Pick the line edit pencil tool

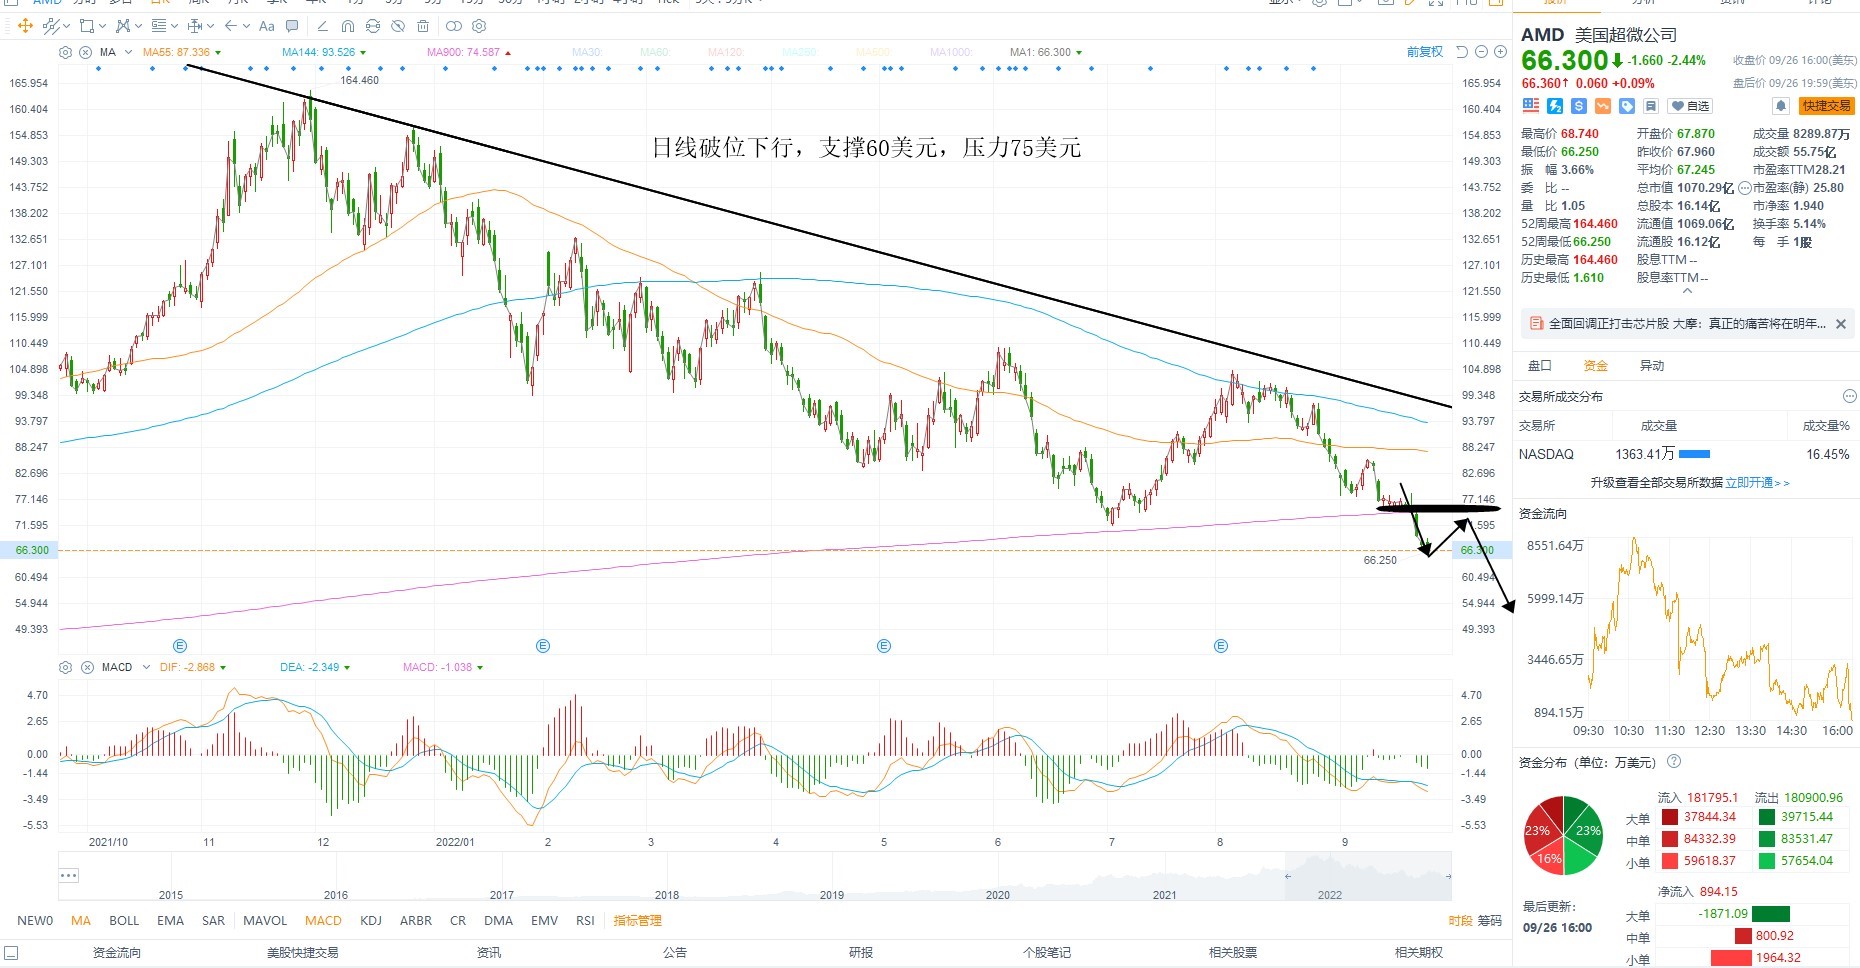pos(323,26)
